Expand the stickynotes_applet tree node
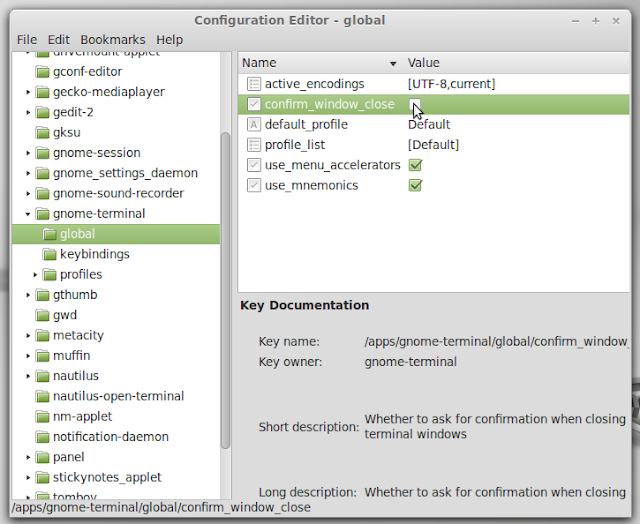The image size is (640, 524). [28, 477]
